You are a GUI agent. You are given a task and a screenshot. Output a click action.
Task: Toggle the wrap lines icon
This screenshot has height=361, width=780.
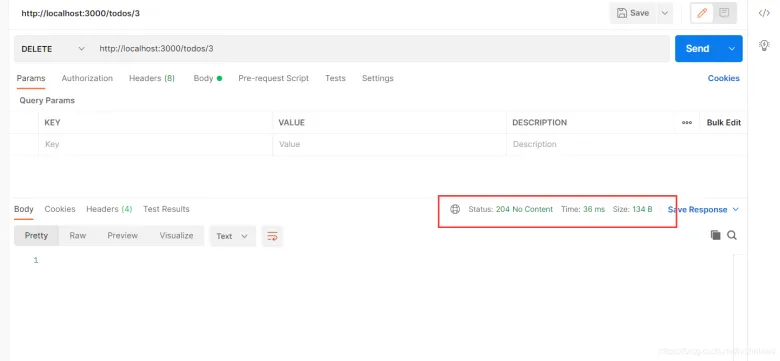272,236
